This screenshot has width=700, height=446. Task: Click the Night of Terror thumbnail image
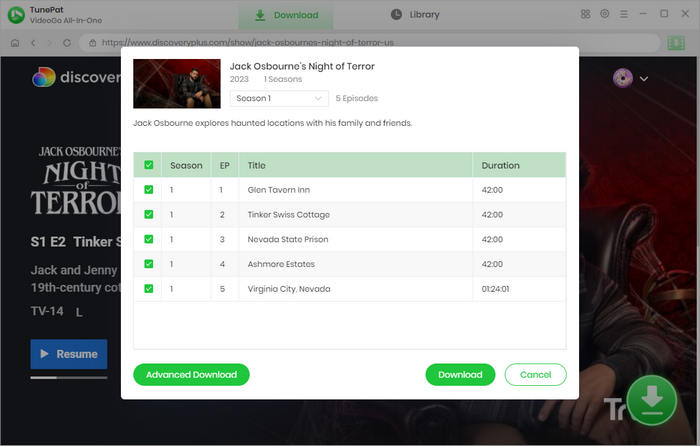click(x=177, y=83)
